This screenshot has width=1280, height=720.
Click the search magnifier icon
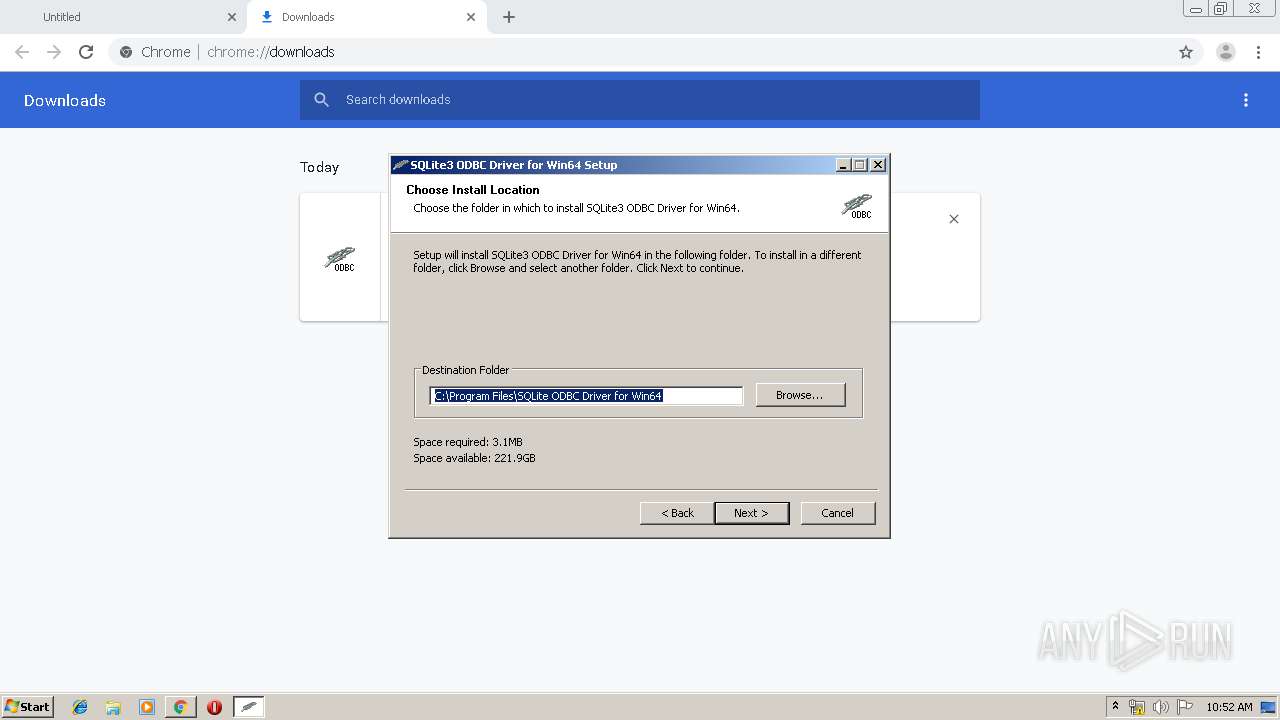click(321, 100)
